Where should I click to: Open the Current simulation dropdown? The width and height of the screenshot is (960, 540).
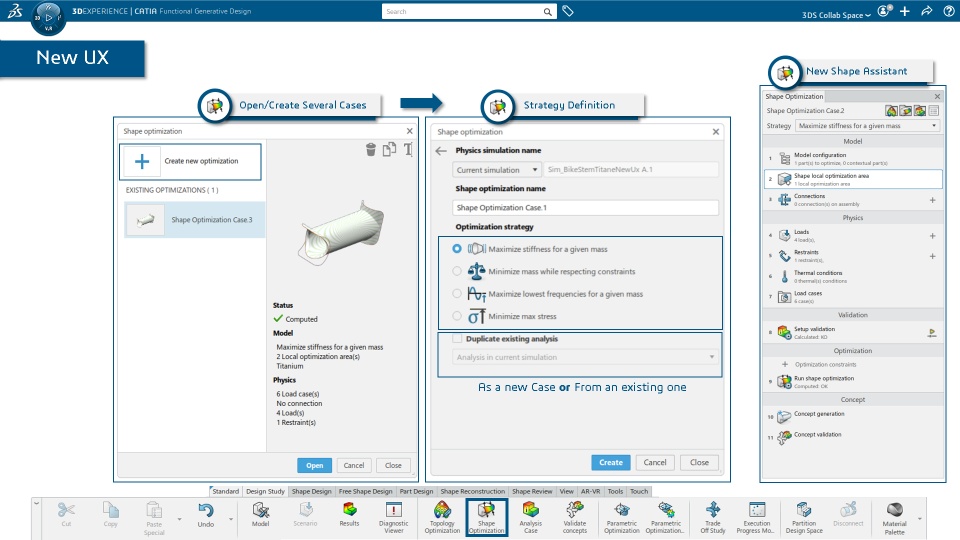497,170
